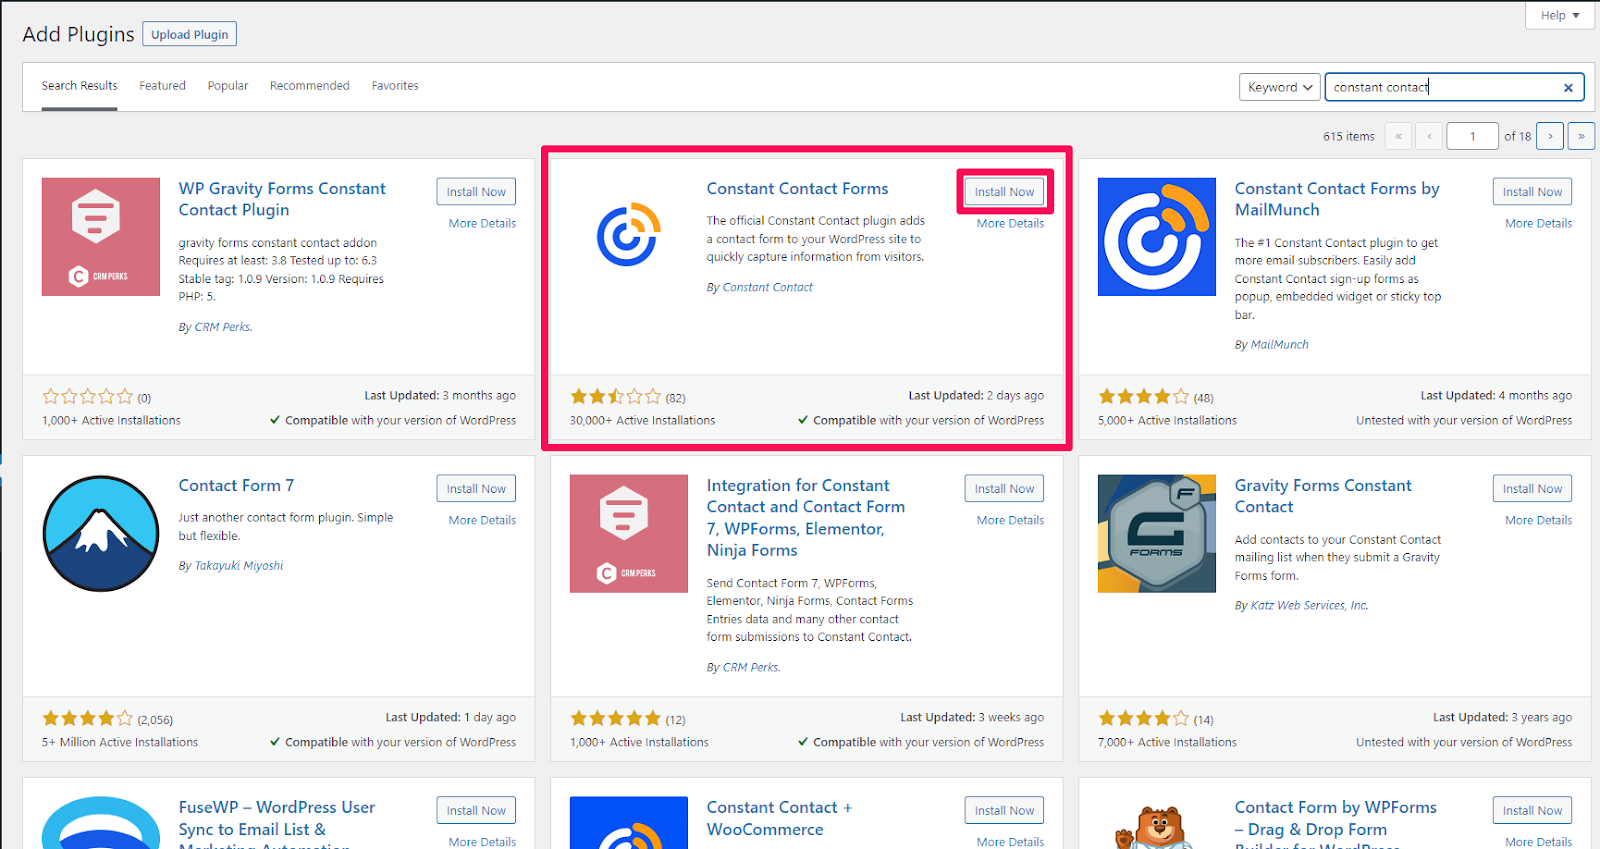Screen dimensions: 1600x849
Task: Install the Constant Contact Forms plugin
Action: [x=1004, y=192]
